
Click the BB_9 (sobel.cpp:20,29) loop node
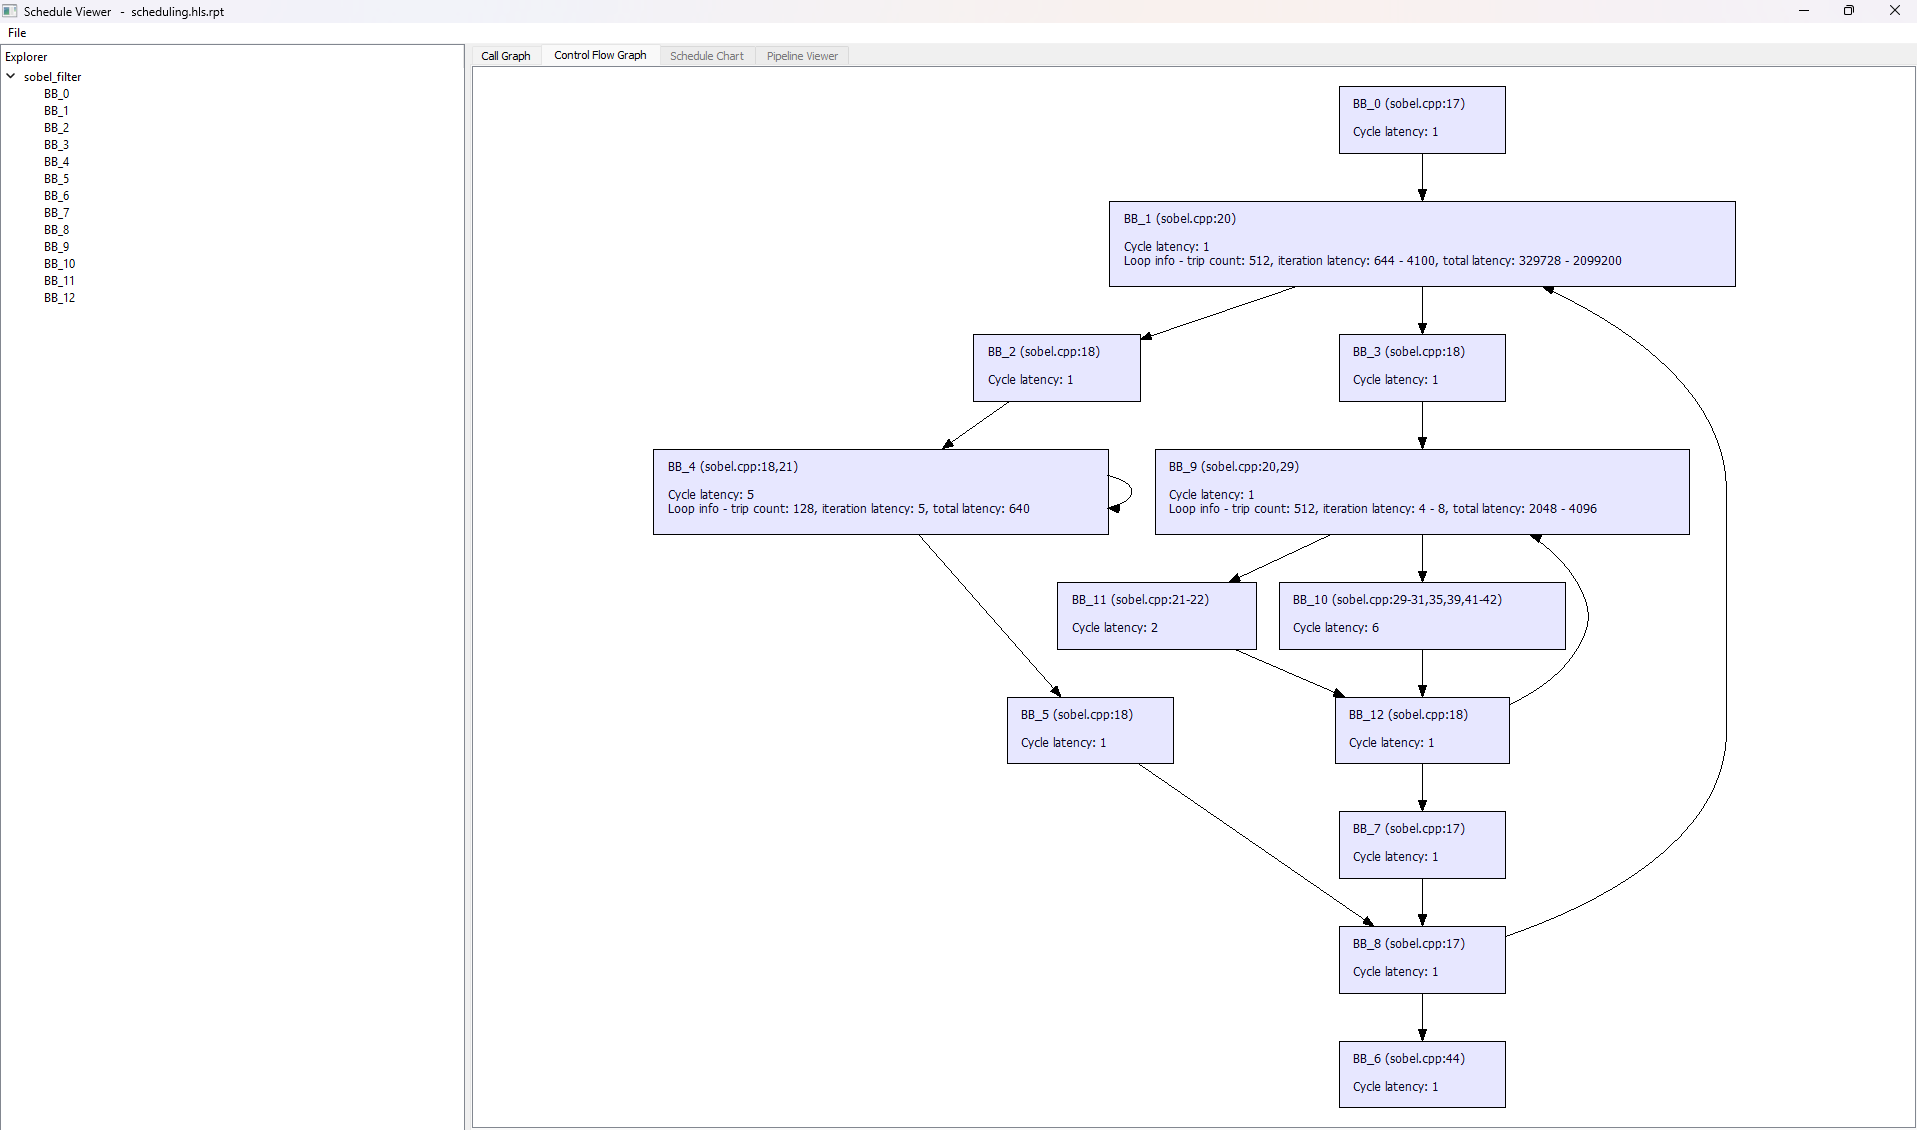pos(1422,492)
